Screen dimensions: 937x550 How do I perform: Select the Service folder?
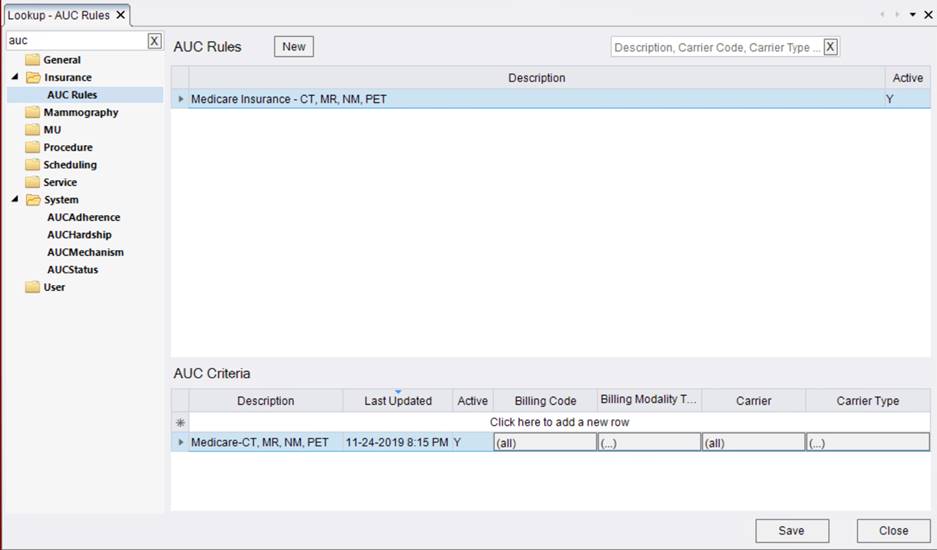(x=60, y=182)
